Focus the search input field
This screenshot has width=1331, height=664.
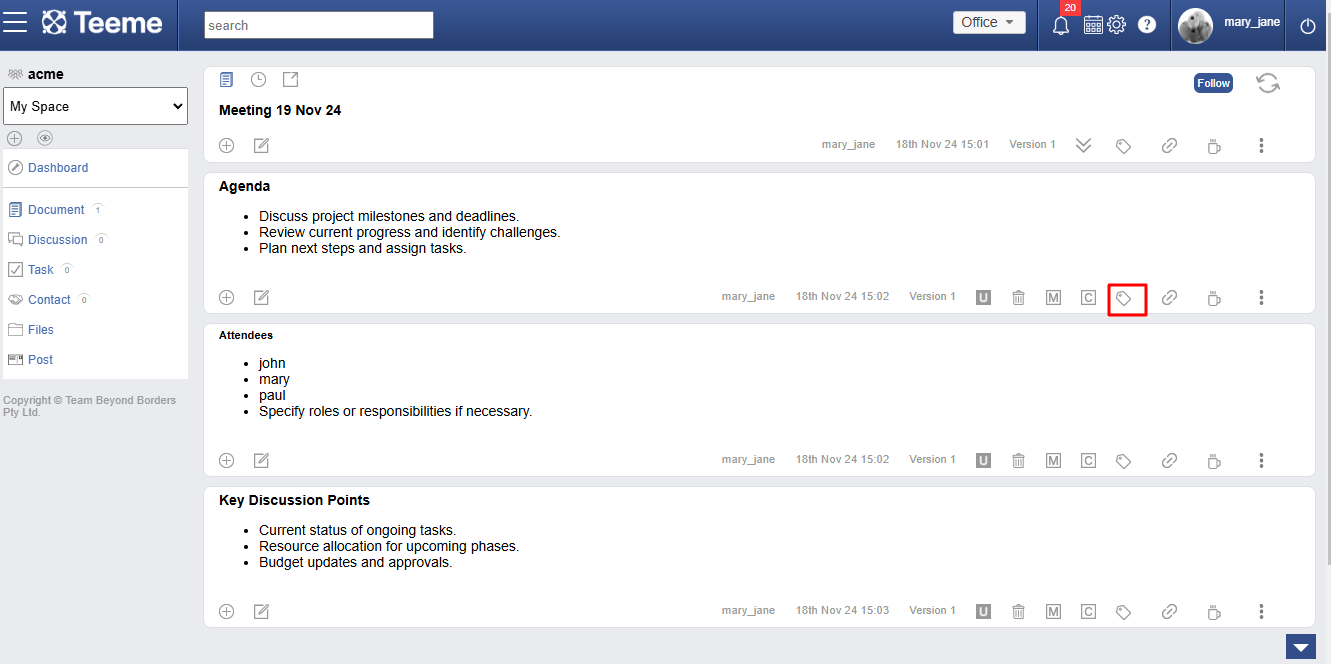click(319, 25)
